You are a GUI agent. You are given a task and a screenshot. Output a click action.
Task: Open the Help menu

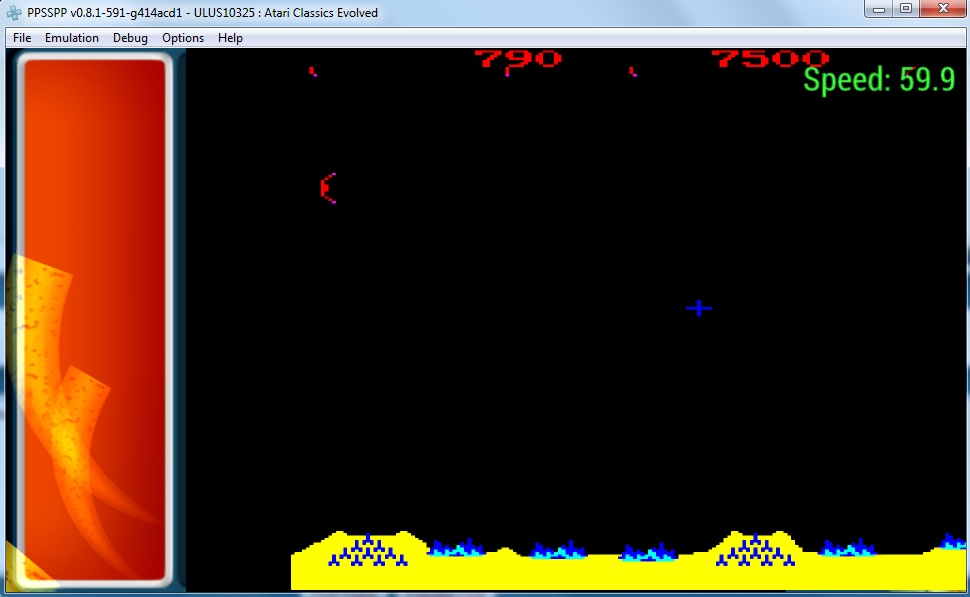230,38
